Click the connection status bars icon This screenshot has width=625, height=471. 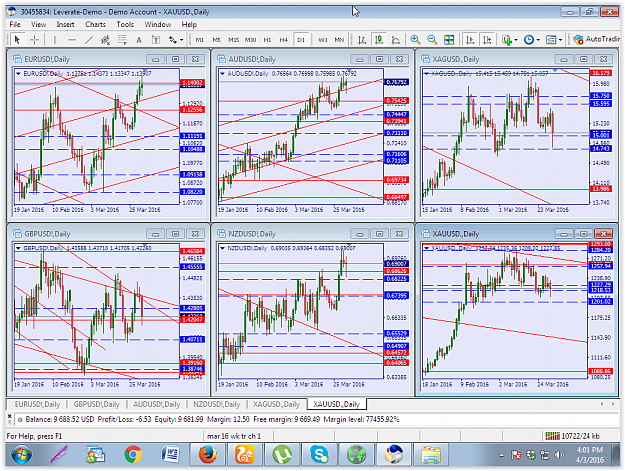tap(552, 436)
